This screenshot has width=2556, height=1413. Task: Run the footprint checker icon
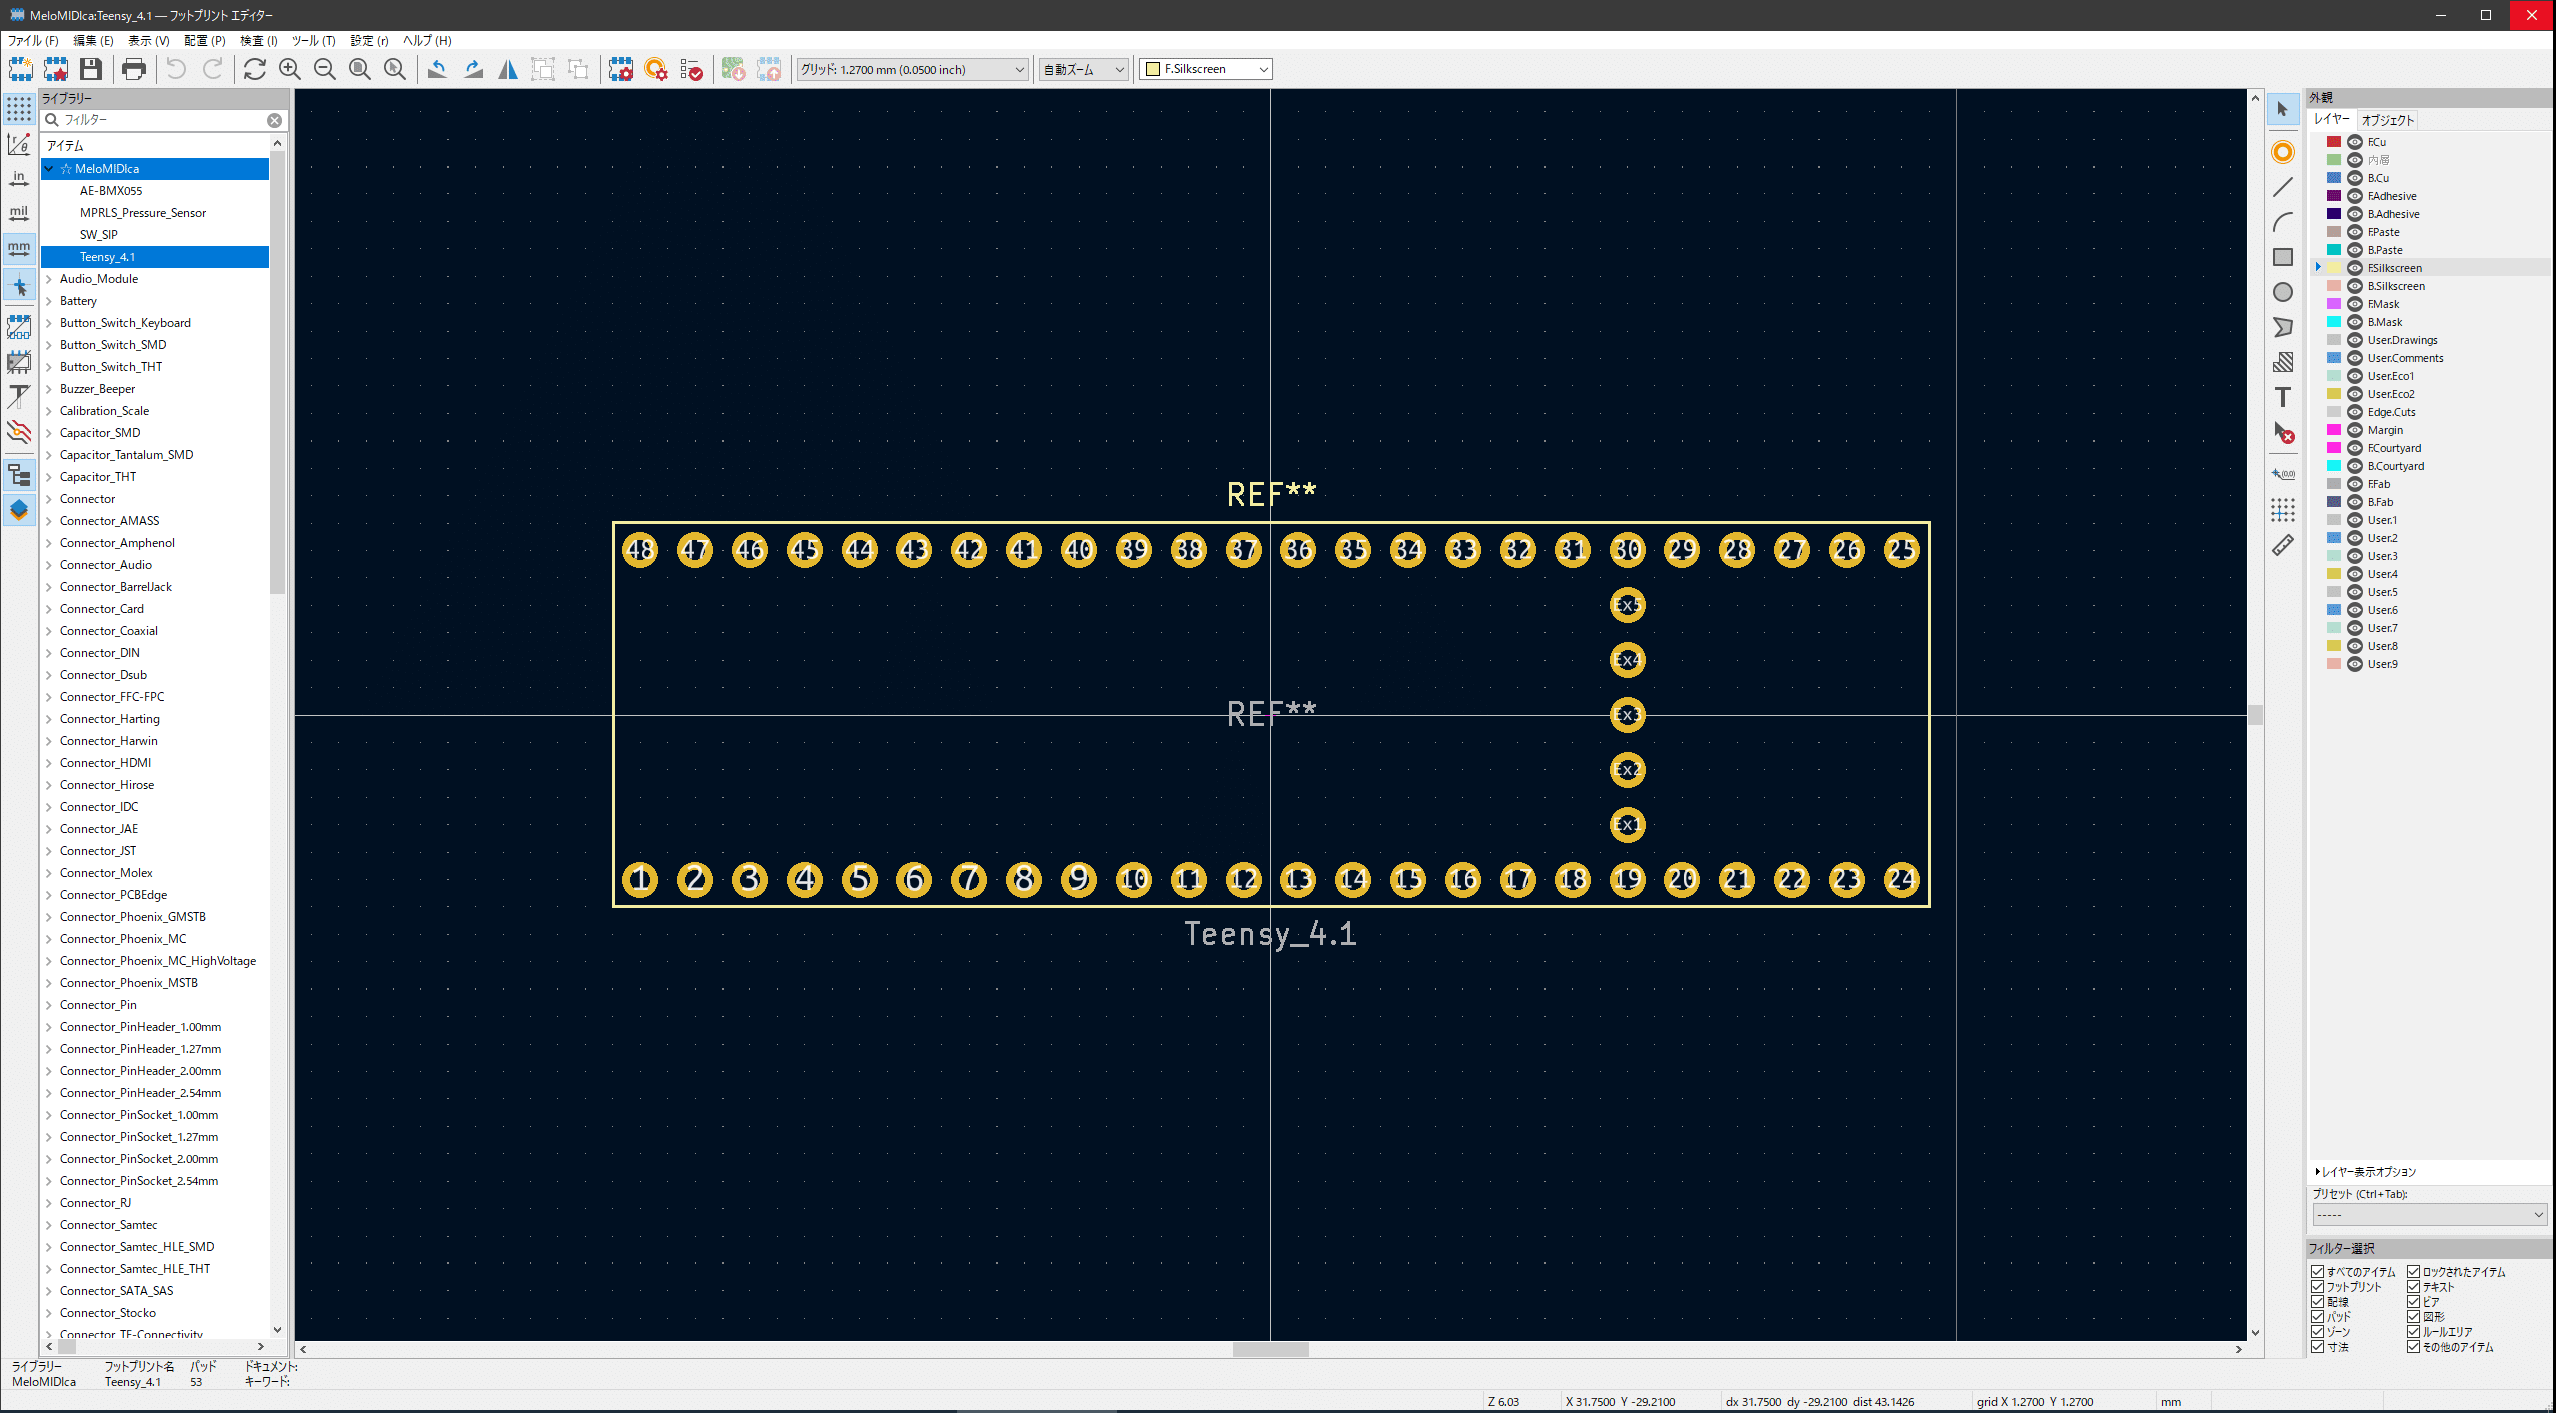point(691,69)
